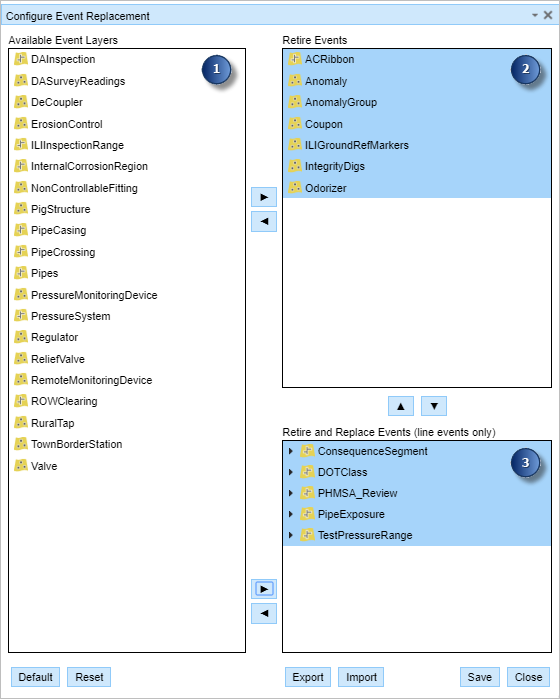Click the PipeCrossing layer icon

[x=21, y=251]
